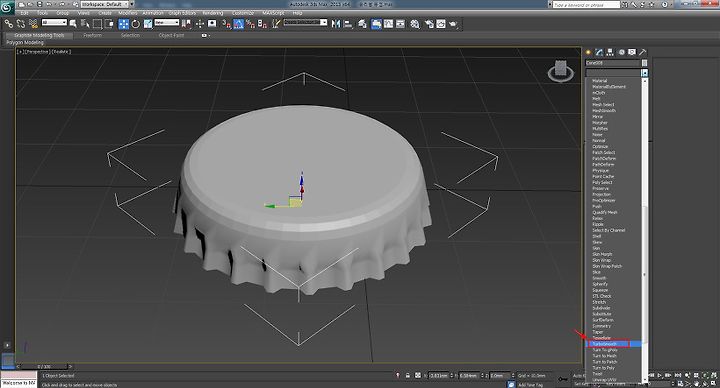The image size is (720, 388).
Task: Open the Rendering menu
Action: [213, 13]
